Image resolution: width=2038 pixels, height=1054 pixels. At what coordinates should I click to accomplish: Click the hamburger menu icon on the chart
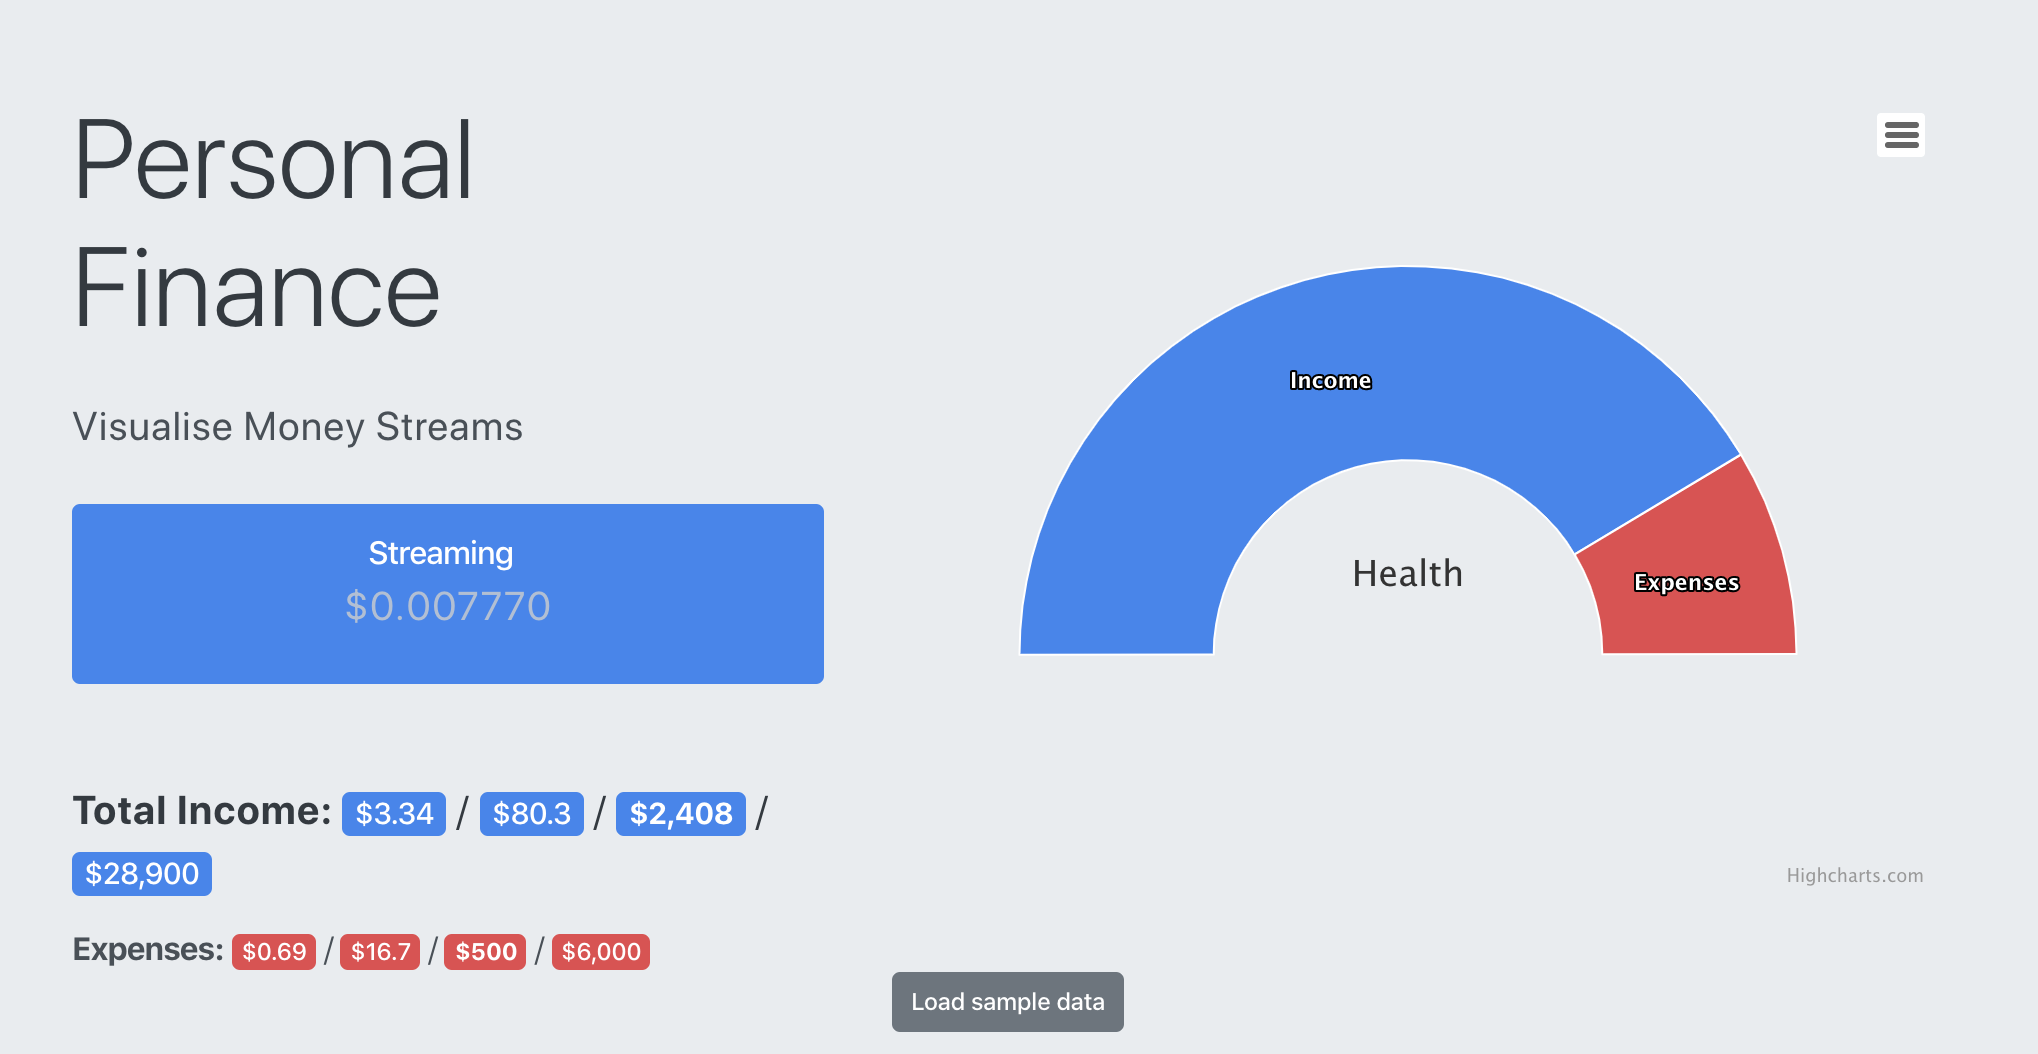1901,135
